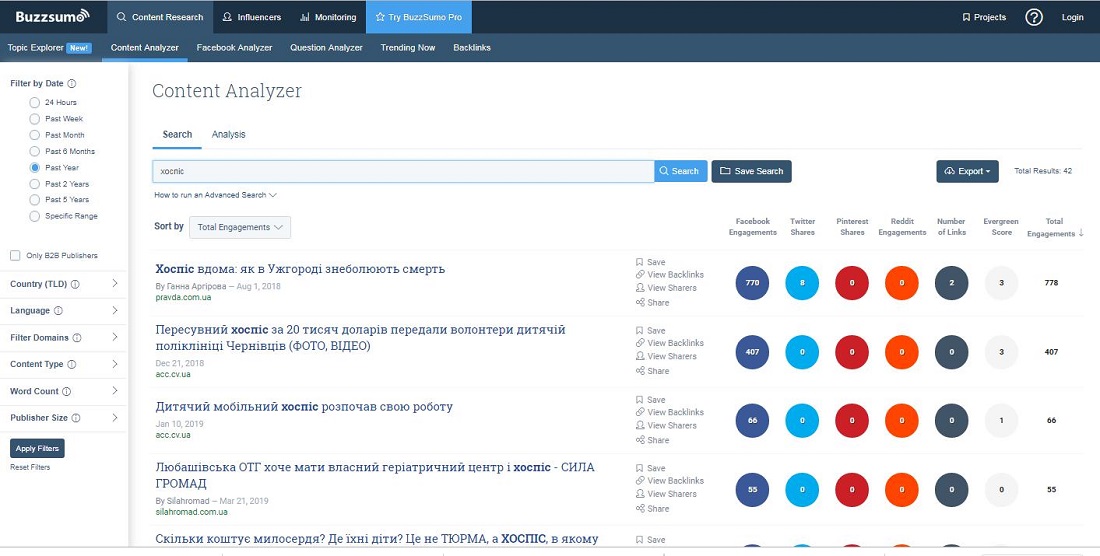The height and width of the screenshot is (556, 1100).
Task: Select the Past 5 Years date filter
Action: point(34,200)
